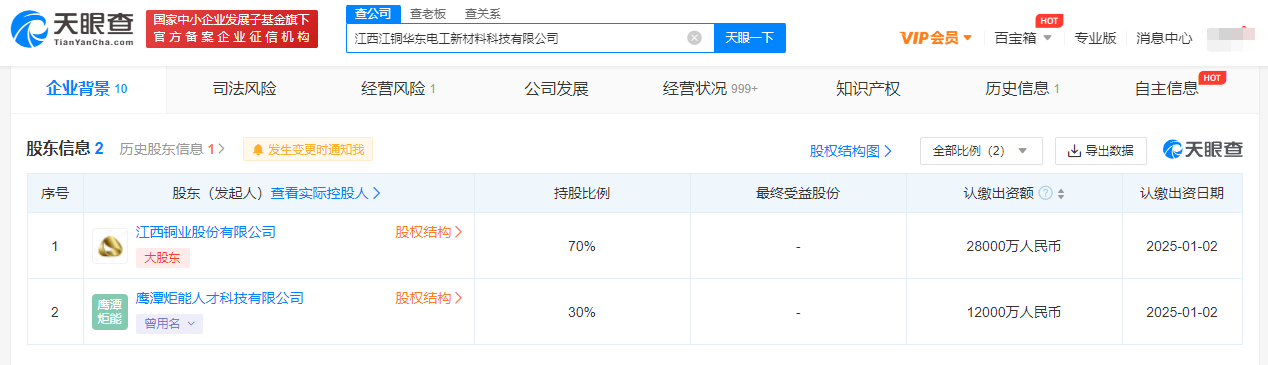Screen dimensions: 1268x365
Task: Click the 2025-01-02 date in 鹰潭炬能 row
Action: (1181, 312)
